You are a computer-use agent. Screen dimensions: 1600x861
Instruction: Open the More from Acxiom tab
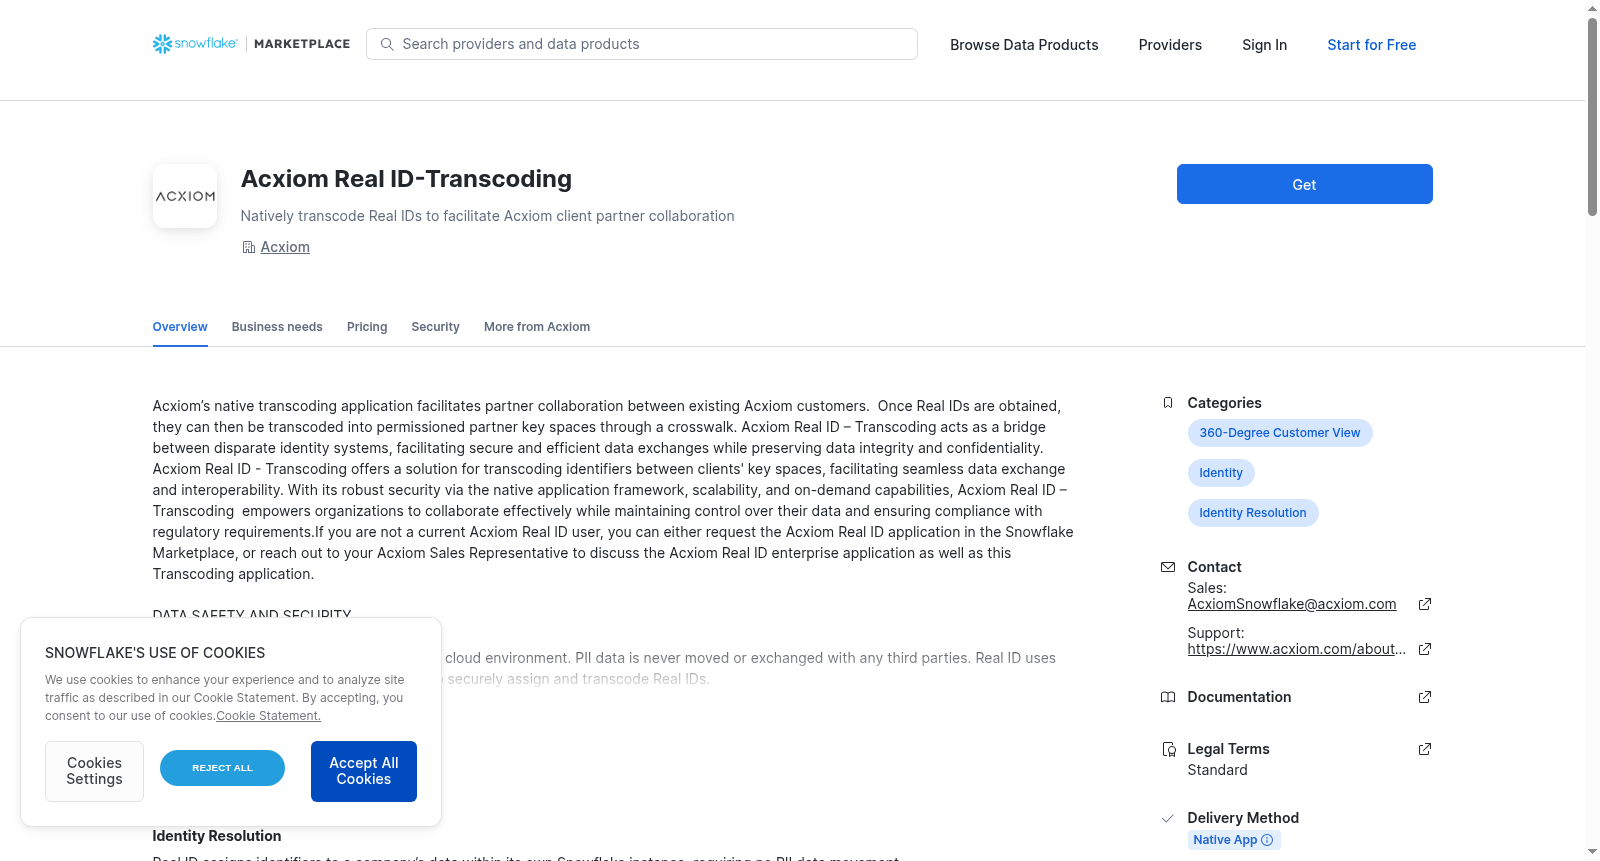(x=537, y=327)
